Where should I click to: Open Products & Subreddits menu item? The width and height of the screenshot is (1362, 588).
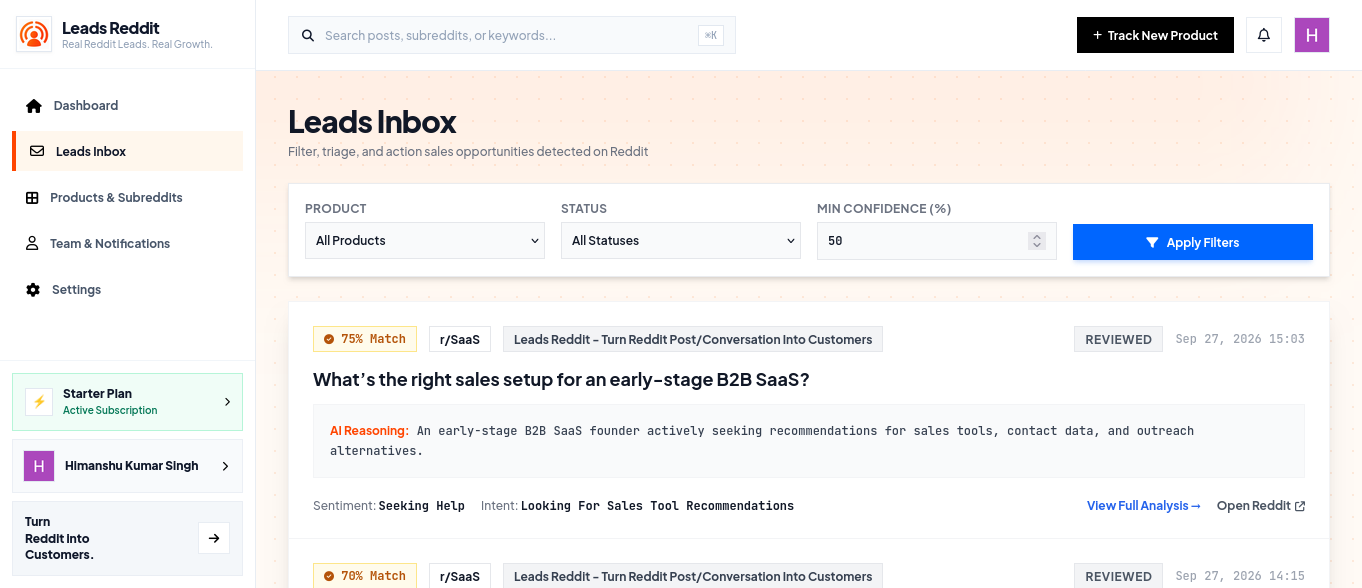tap(127, 198)
